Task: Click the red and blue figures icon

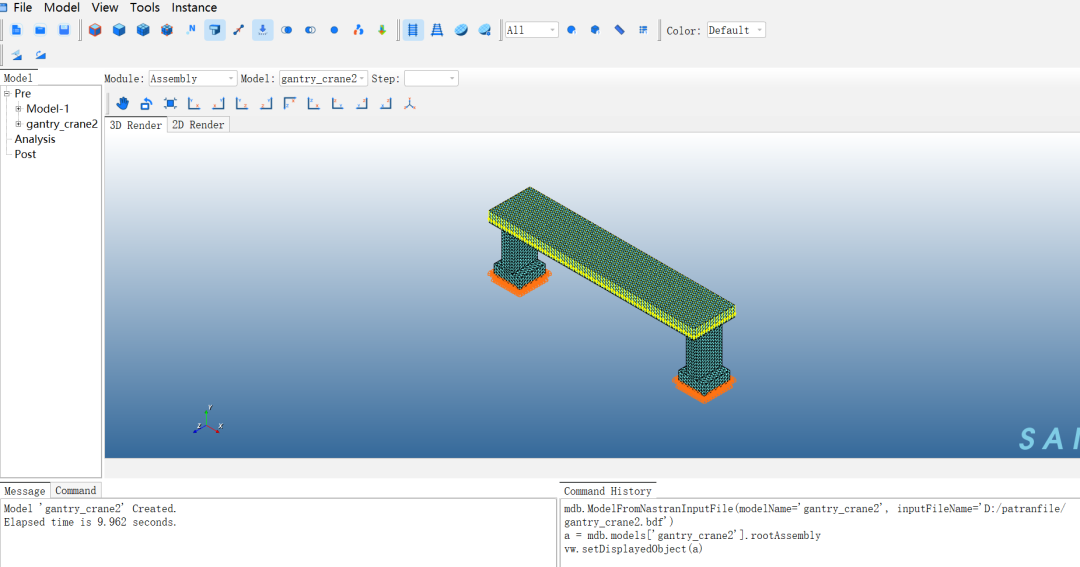Action: tap(358, 30)
